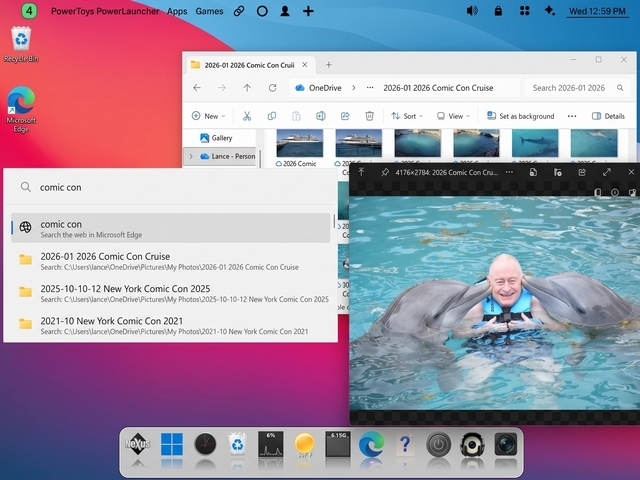Click the four-dots grid icon in top bar

point(524,11)
